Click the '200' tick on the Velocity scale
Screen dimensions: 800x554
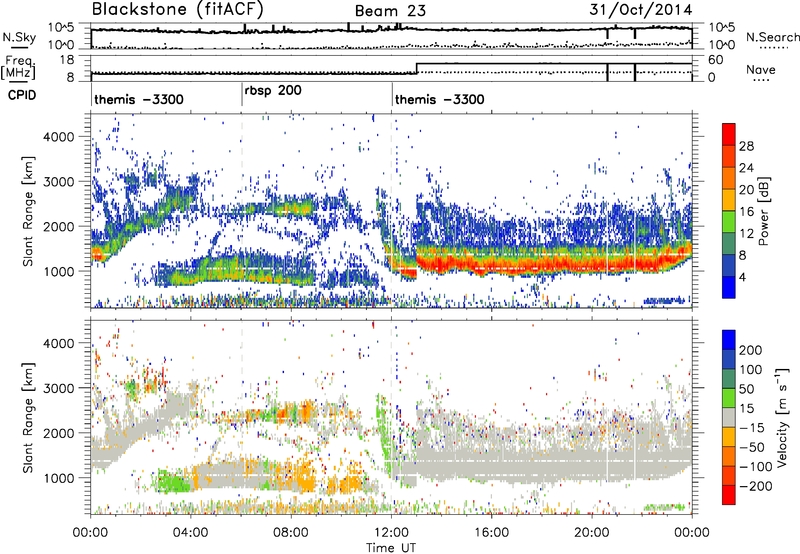751,350
